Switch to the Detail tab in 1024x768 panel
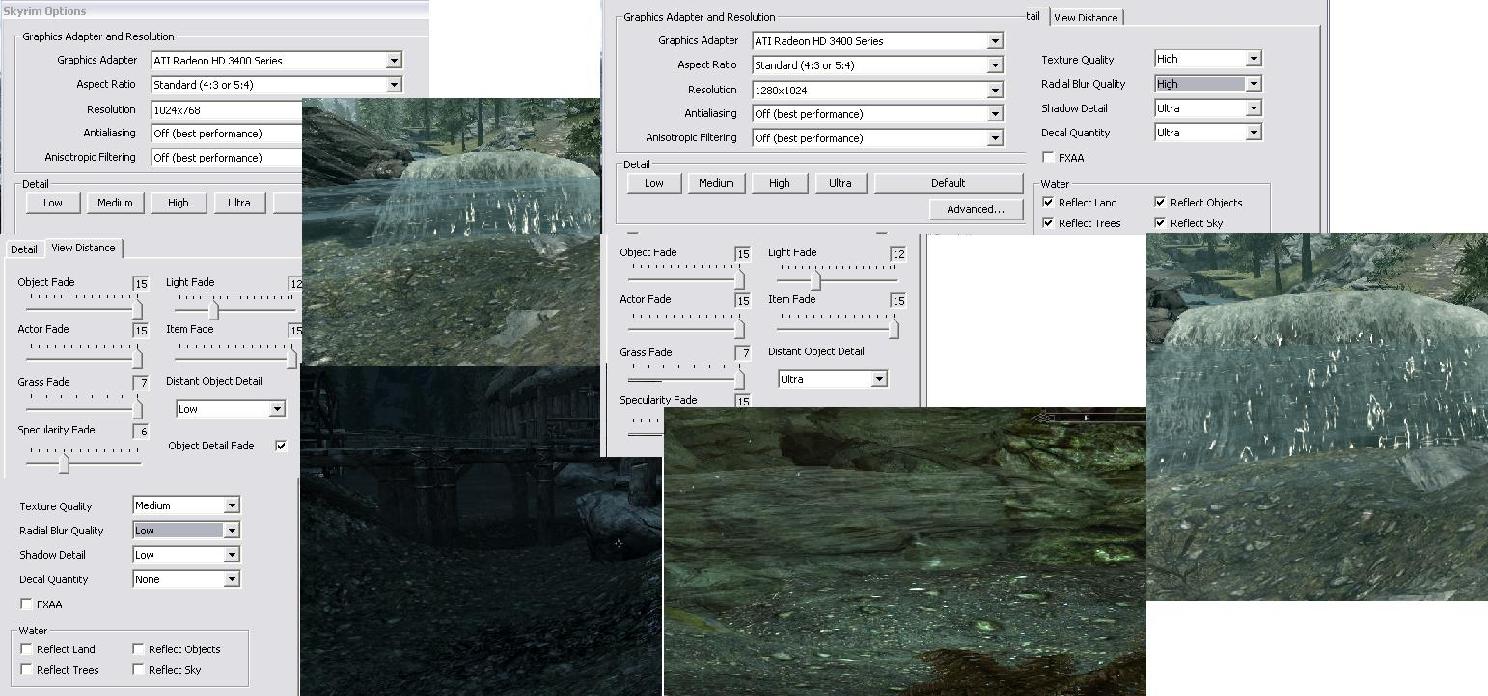 click(x=24, y=249)
